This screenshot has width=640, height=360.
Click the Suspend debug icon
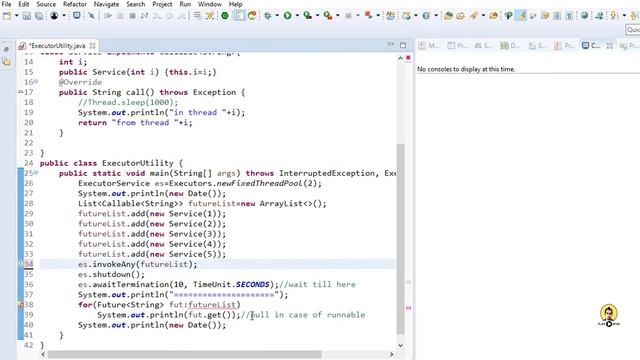click(x=120, y=16)
